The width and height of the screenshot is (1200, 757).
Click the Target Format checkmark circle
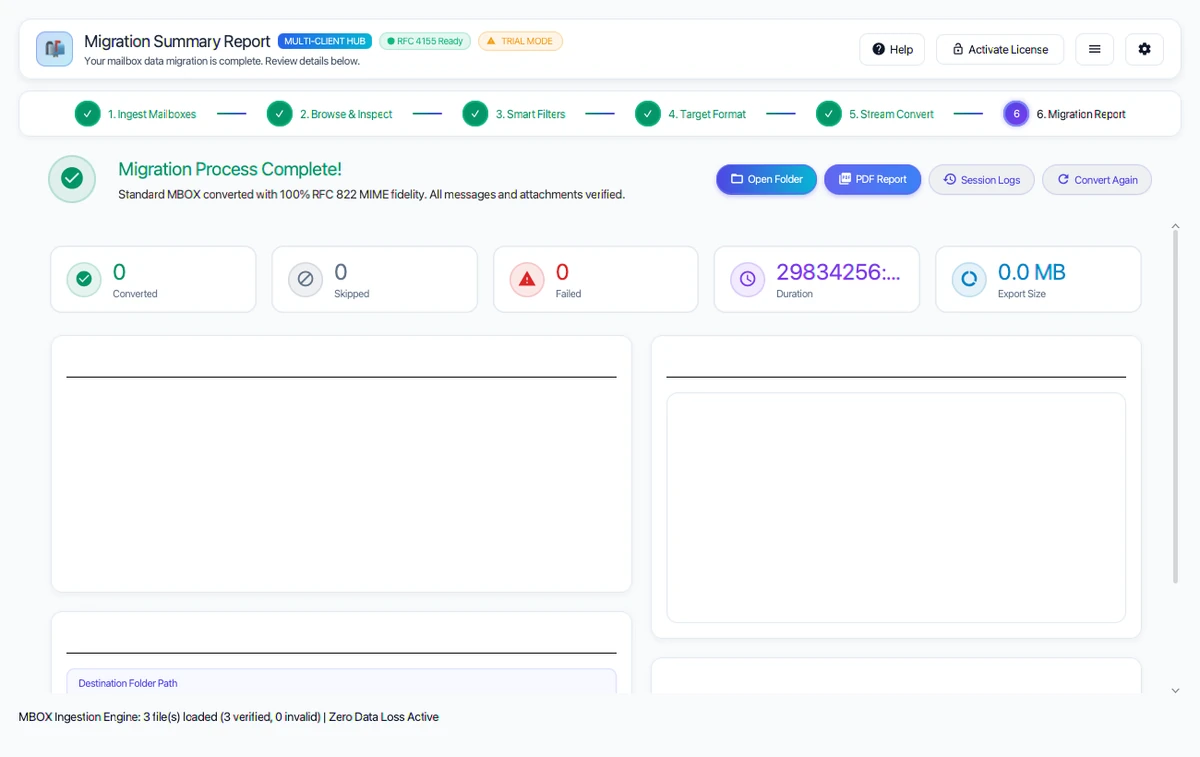click(648, 114)
